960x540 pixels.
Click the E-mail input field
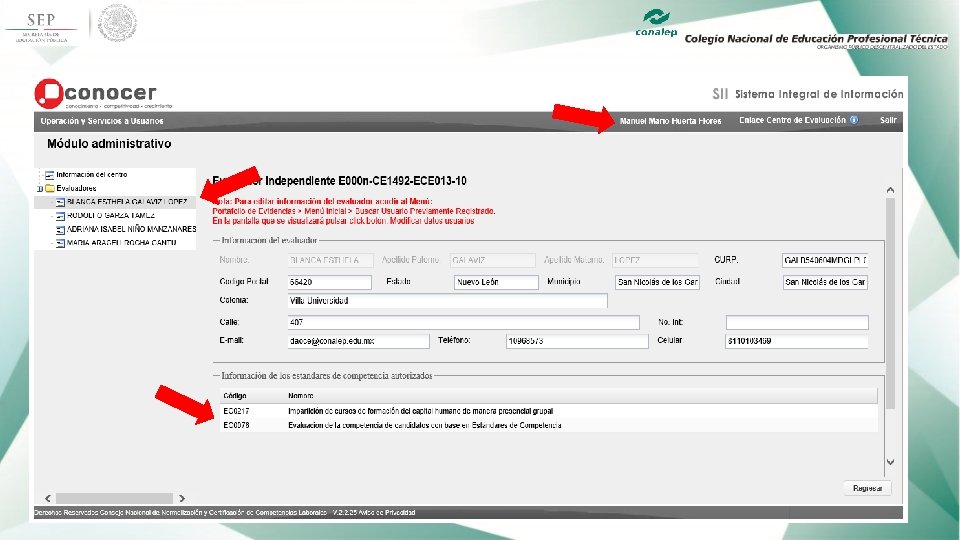358,341
